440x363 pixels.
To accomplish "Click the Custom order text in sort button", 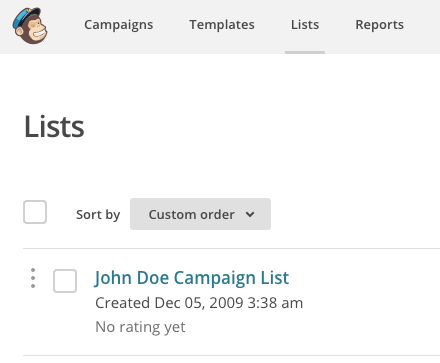I will click(192, 214).
